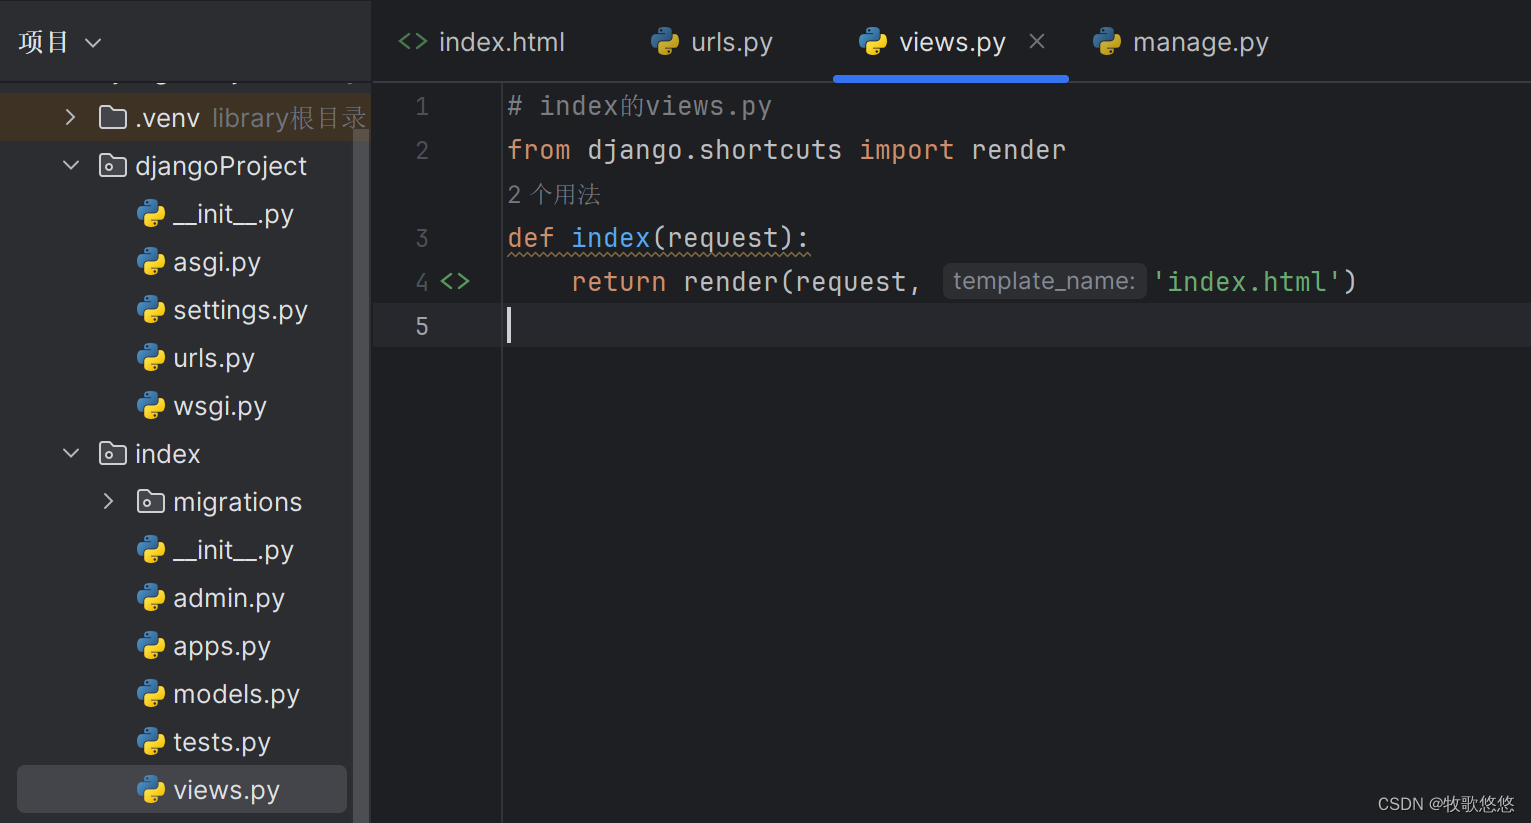This screenshot has width=1531, height=823.
Task: Open asgi.py in project tree
Action: (217, 262)
